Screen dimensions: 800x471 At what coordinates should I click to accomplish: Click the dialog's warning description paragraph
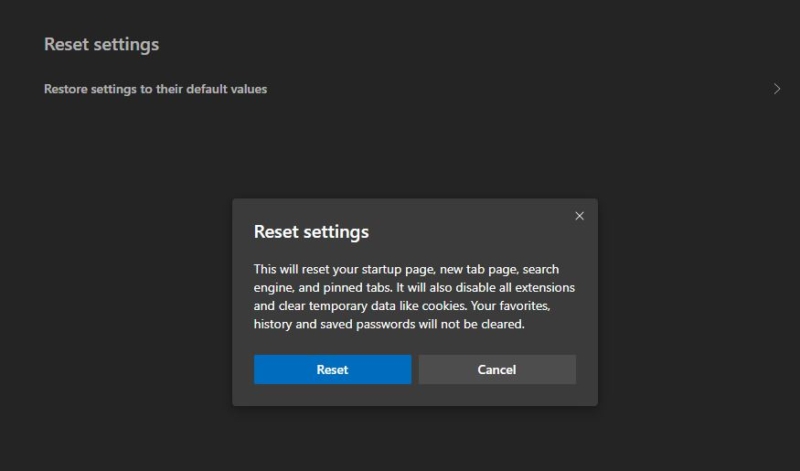[414, 296]
